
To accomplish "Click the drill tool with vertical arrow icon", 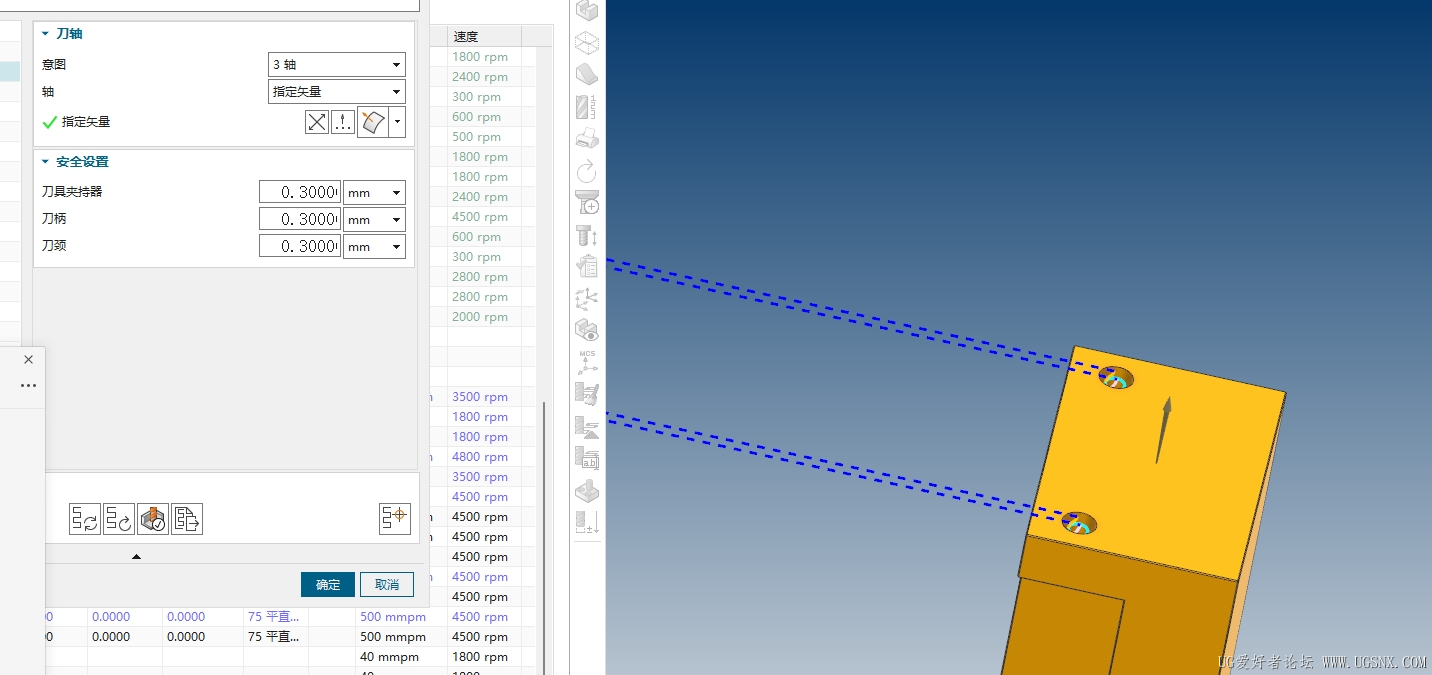I will click(x=587, y=235).
